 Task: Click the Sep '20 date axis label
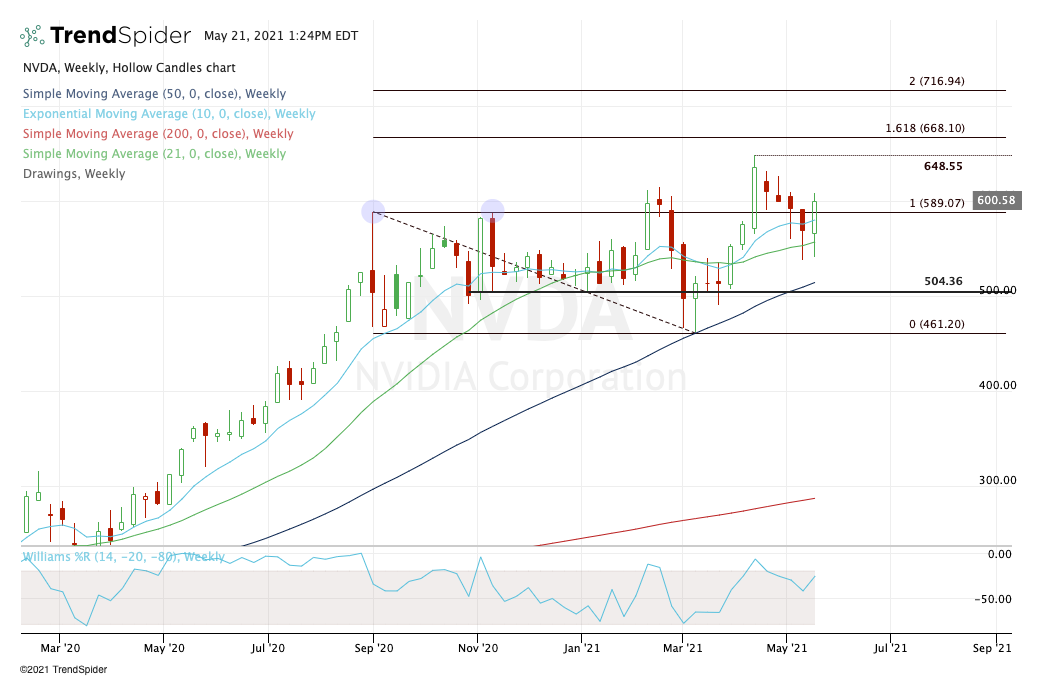coord(373,648)
